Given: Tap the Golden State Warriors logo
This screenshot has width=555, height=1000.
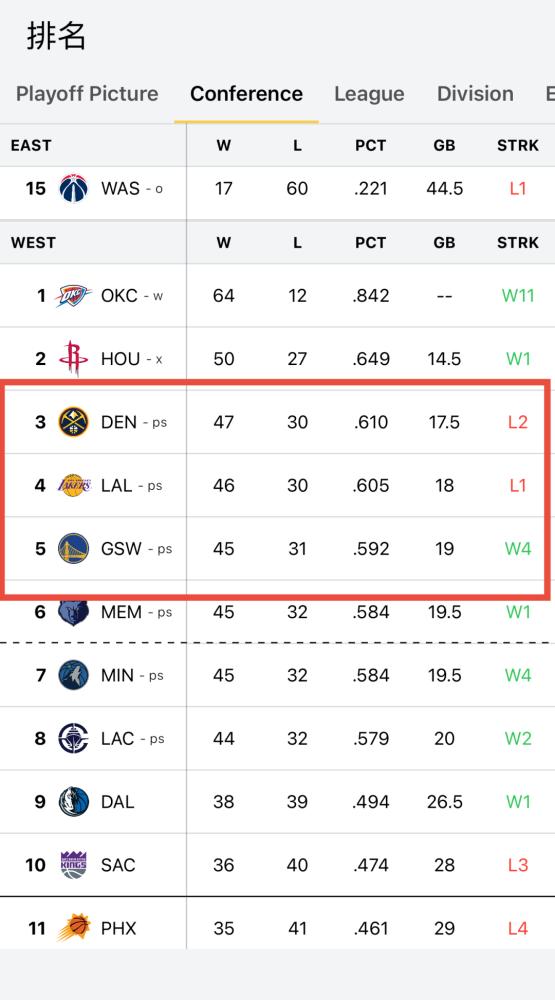Looking at the screenshot, I should coord(73,548).
